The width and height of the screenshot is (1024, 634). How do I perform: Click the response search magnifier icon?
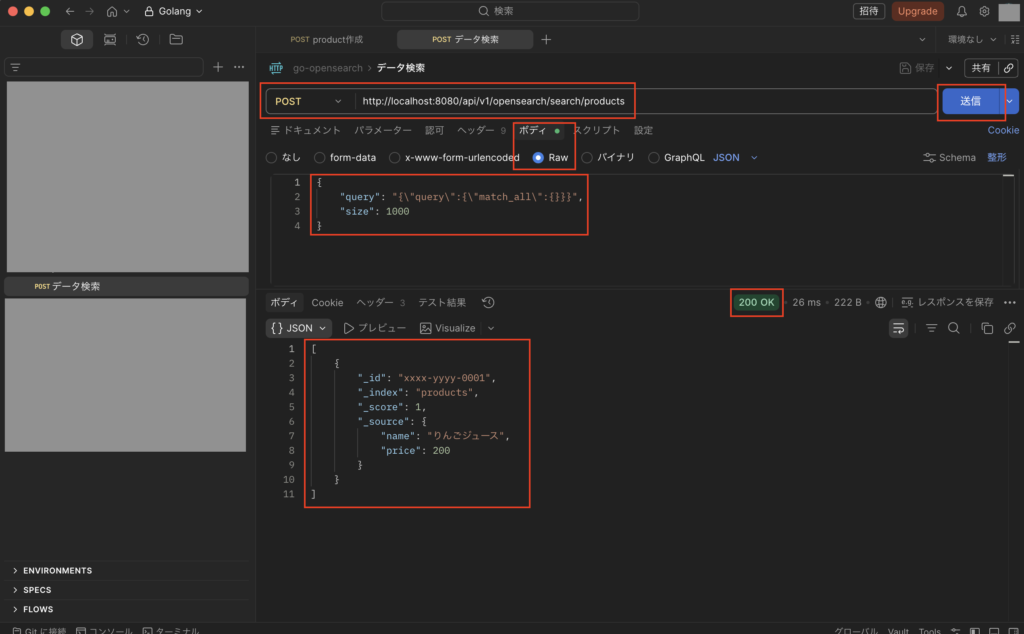pyautogui.click(x=954, y=328)
